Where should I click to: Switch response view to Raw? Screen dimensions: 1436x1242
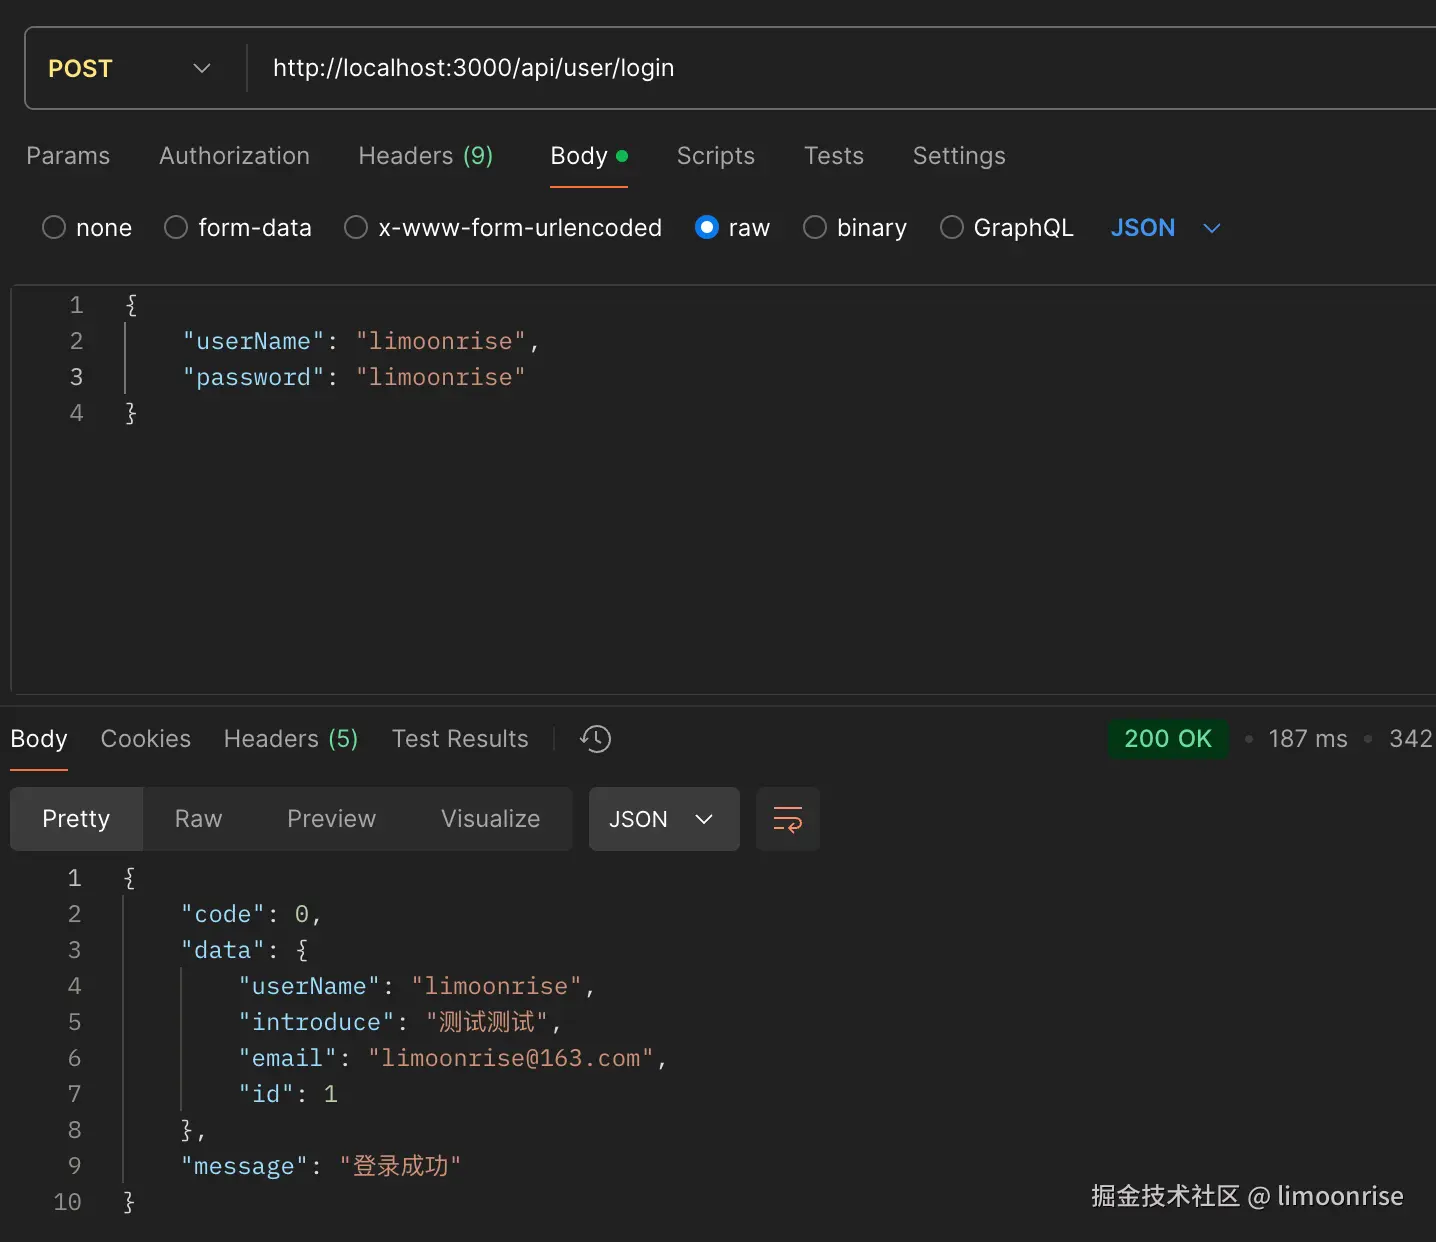[198, 819]
